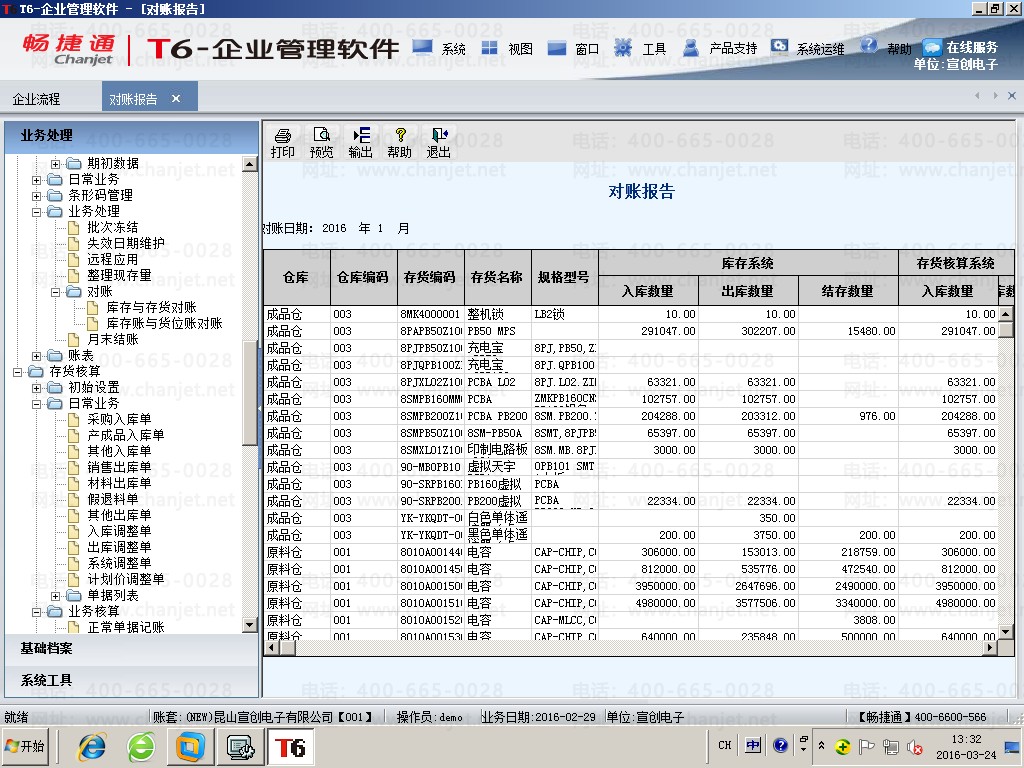Switch to the 企业流程 tab

pos(37,99)
